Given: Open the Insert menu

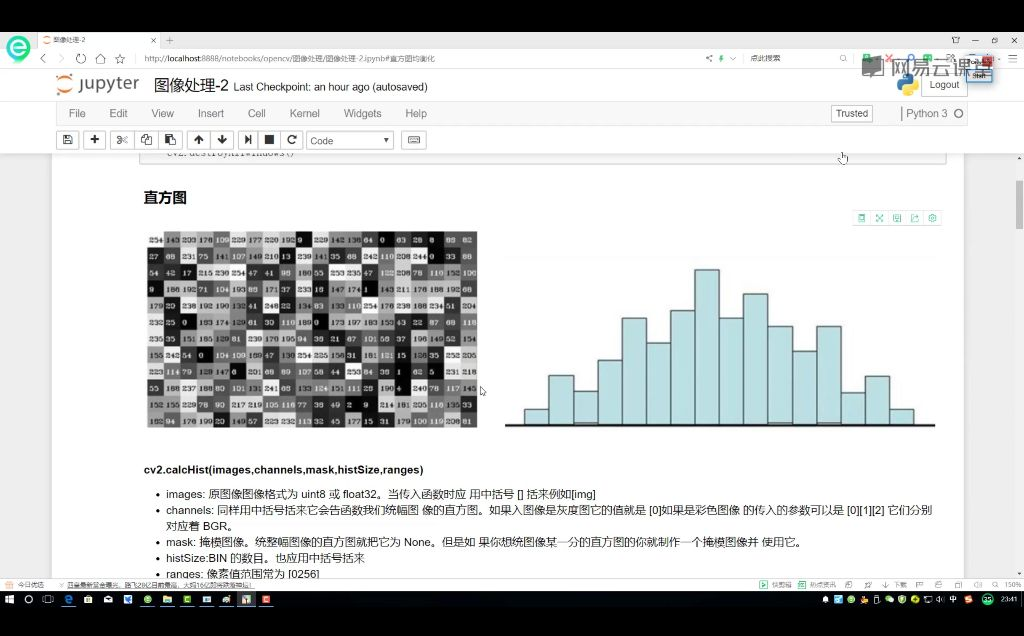Looking at the screenshot, I should [211, 113].
